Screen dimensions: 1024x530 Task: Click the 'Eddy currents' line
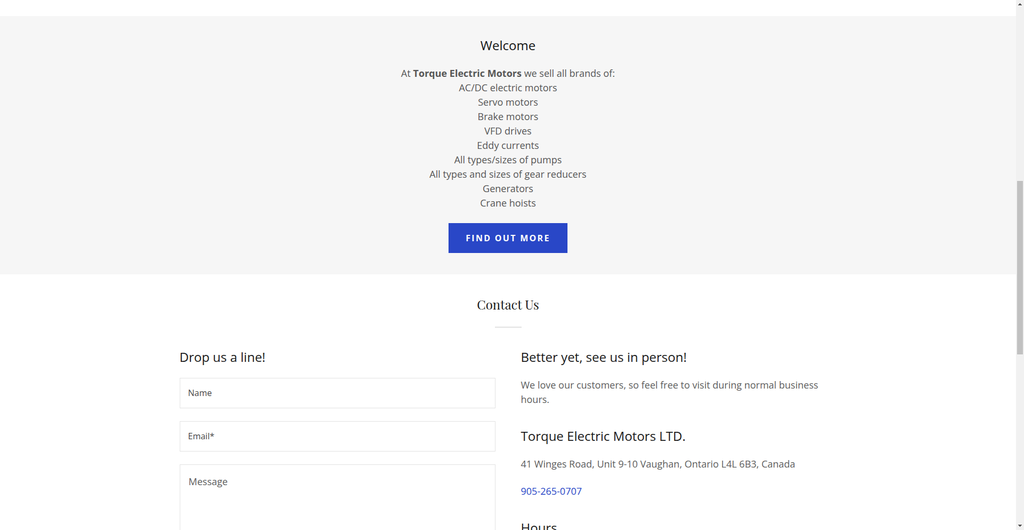click(507, 145)
